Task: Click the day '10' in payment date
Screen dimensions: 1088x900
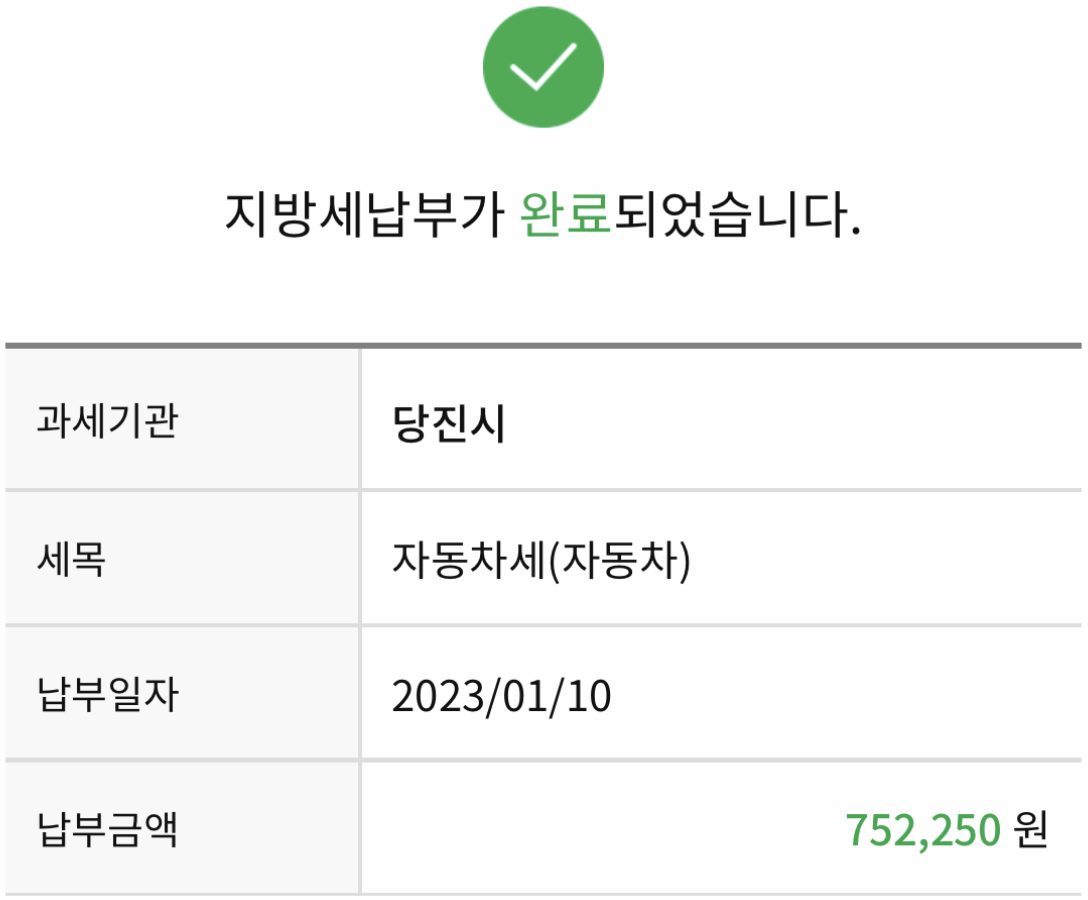Action: click(588, 696)
